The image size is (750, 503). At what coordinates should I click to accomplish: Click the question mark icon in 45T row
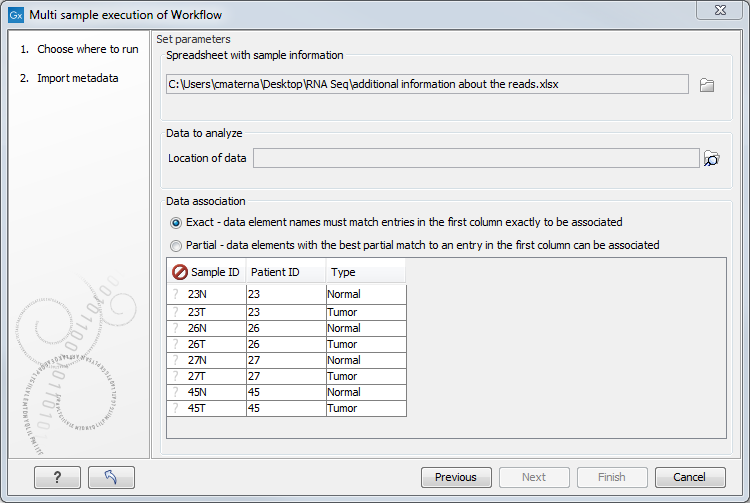[x=176, y=408]
